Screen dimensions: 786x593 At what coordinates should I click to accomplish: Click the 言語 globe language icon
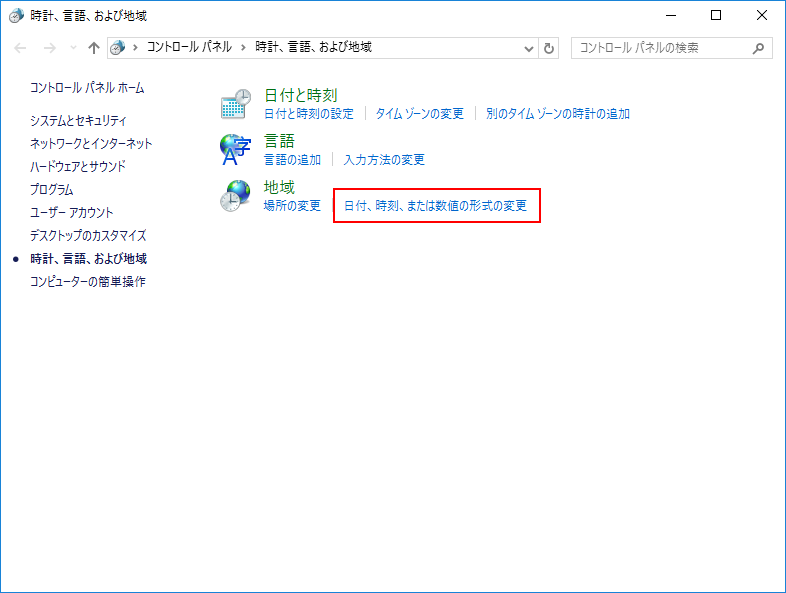(235, 150)
